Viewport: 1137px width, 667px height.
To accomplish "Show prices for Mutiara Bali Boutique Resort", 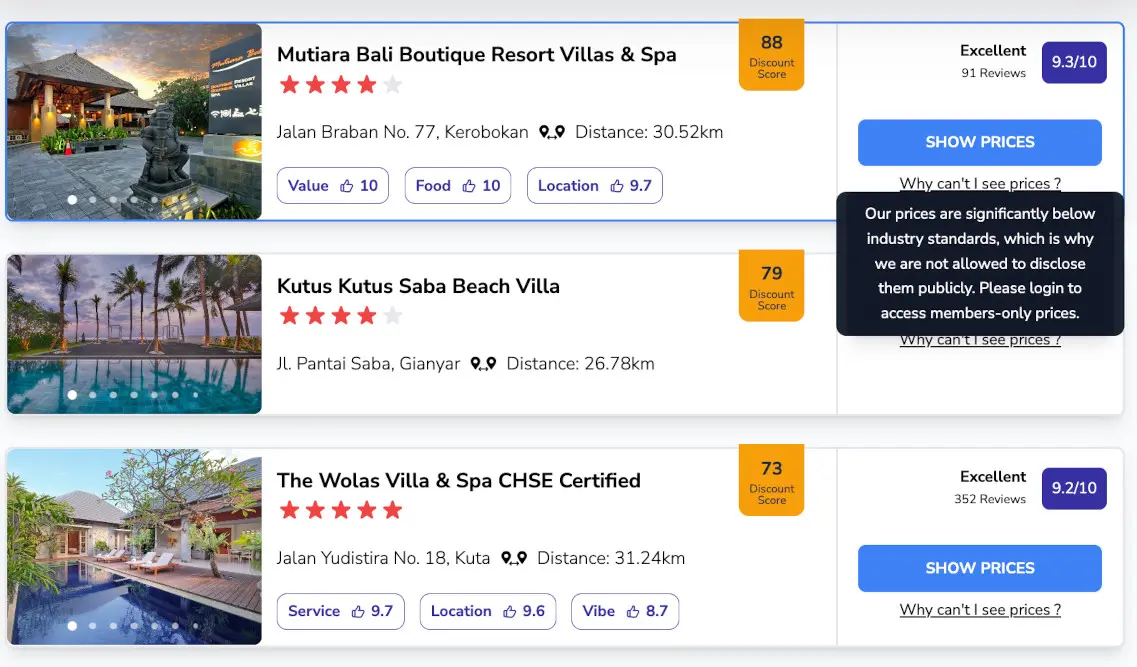I will (x=980, y=143).
